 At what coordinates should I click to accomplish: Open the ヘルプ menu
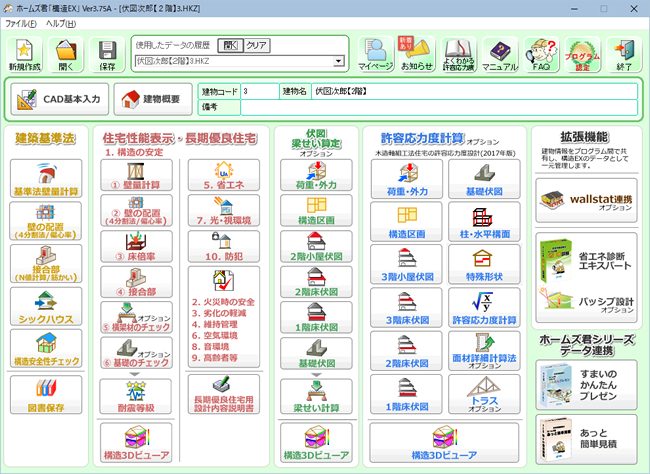[x=61, y=24]
